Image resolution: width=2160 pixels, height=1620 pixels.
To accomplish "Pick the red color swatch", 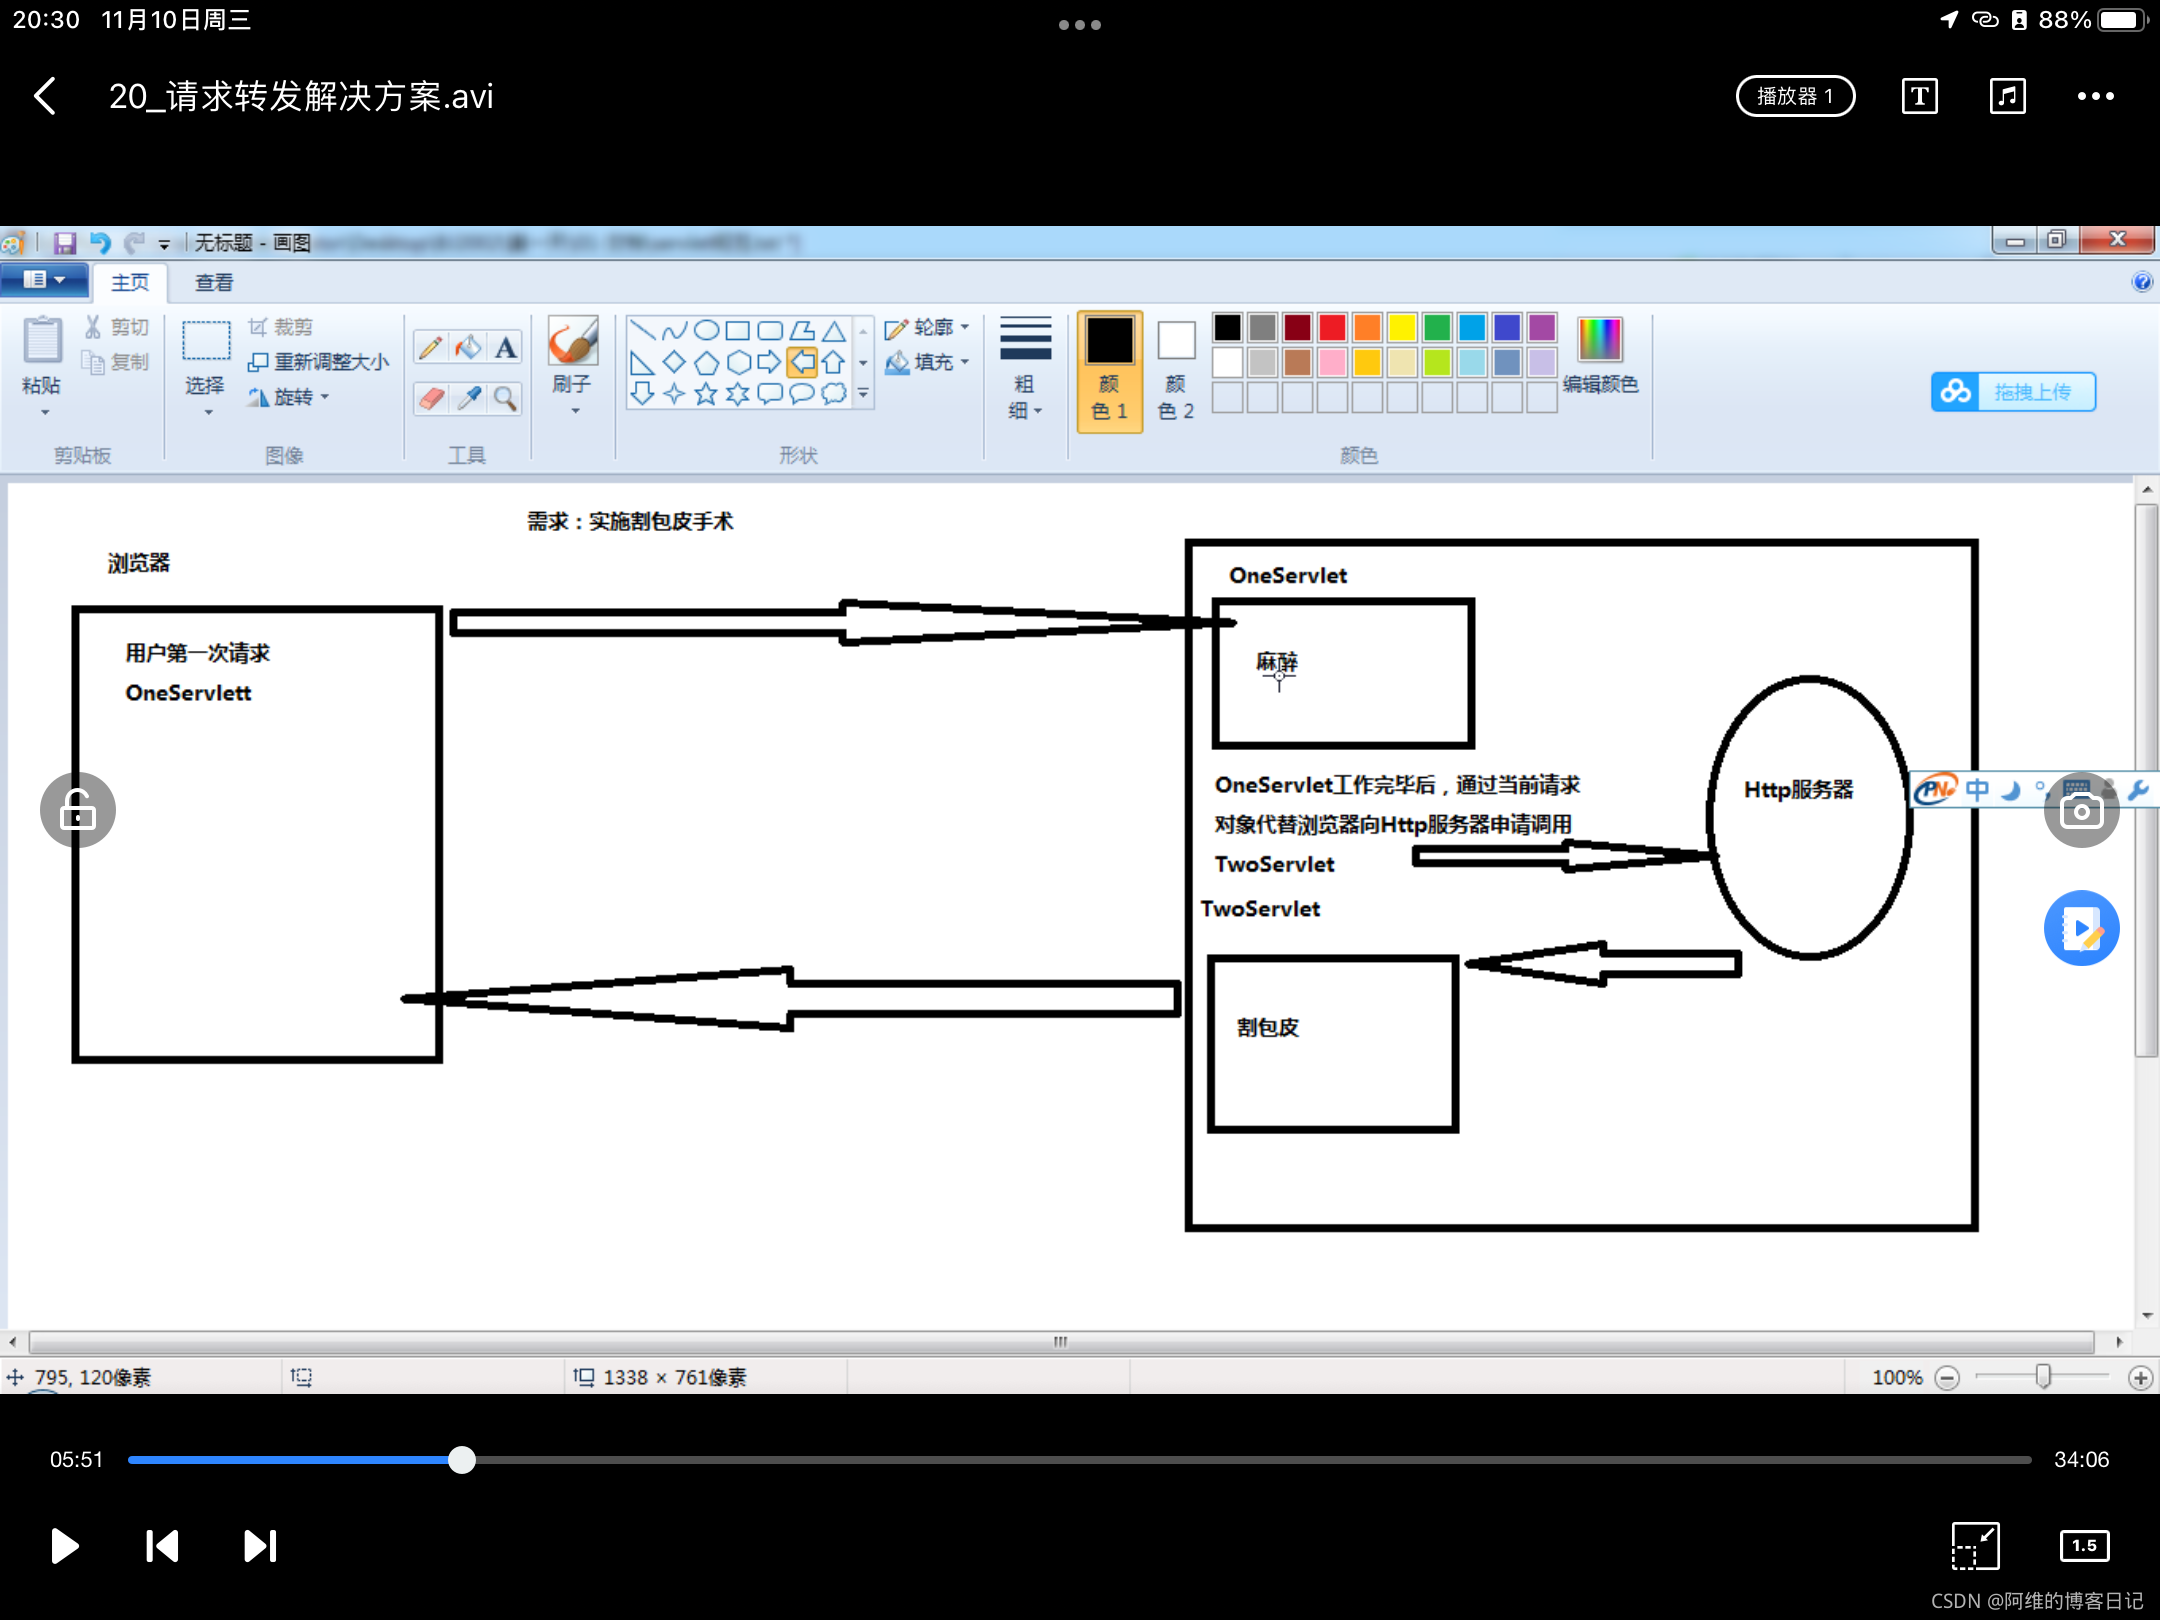I will coord(1332,327).
